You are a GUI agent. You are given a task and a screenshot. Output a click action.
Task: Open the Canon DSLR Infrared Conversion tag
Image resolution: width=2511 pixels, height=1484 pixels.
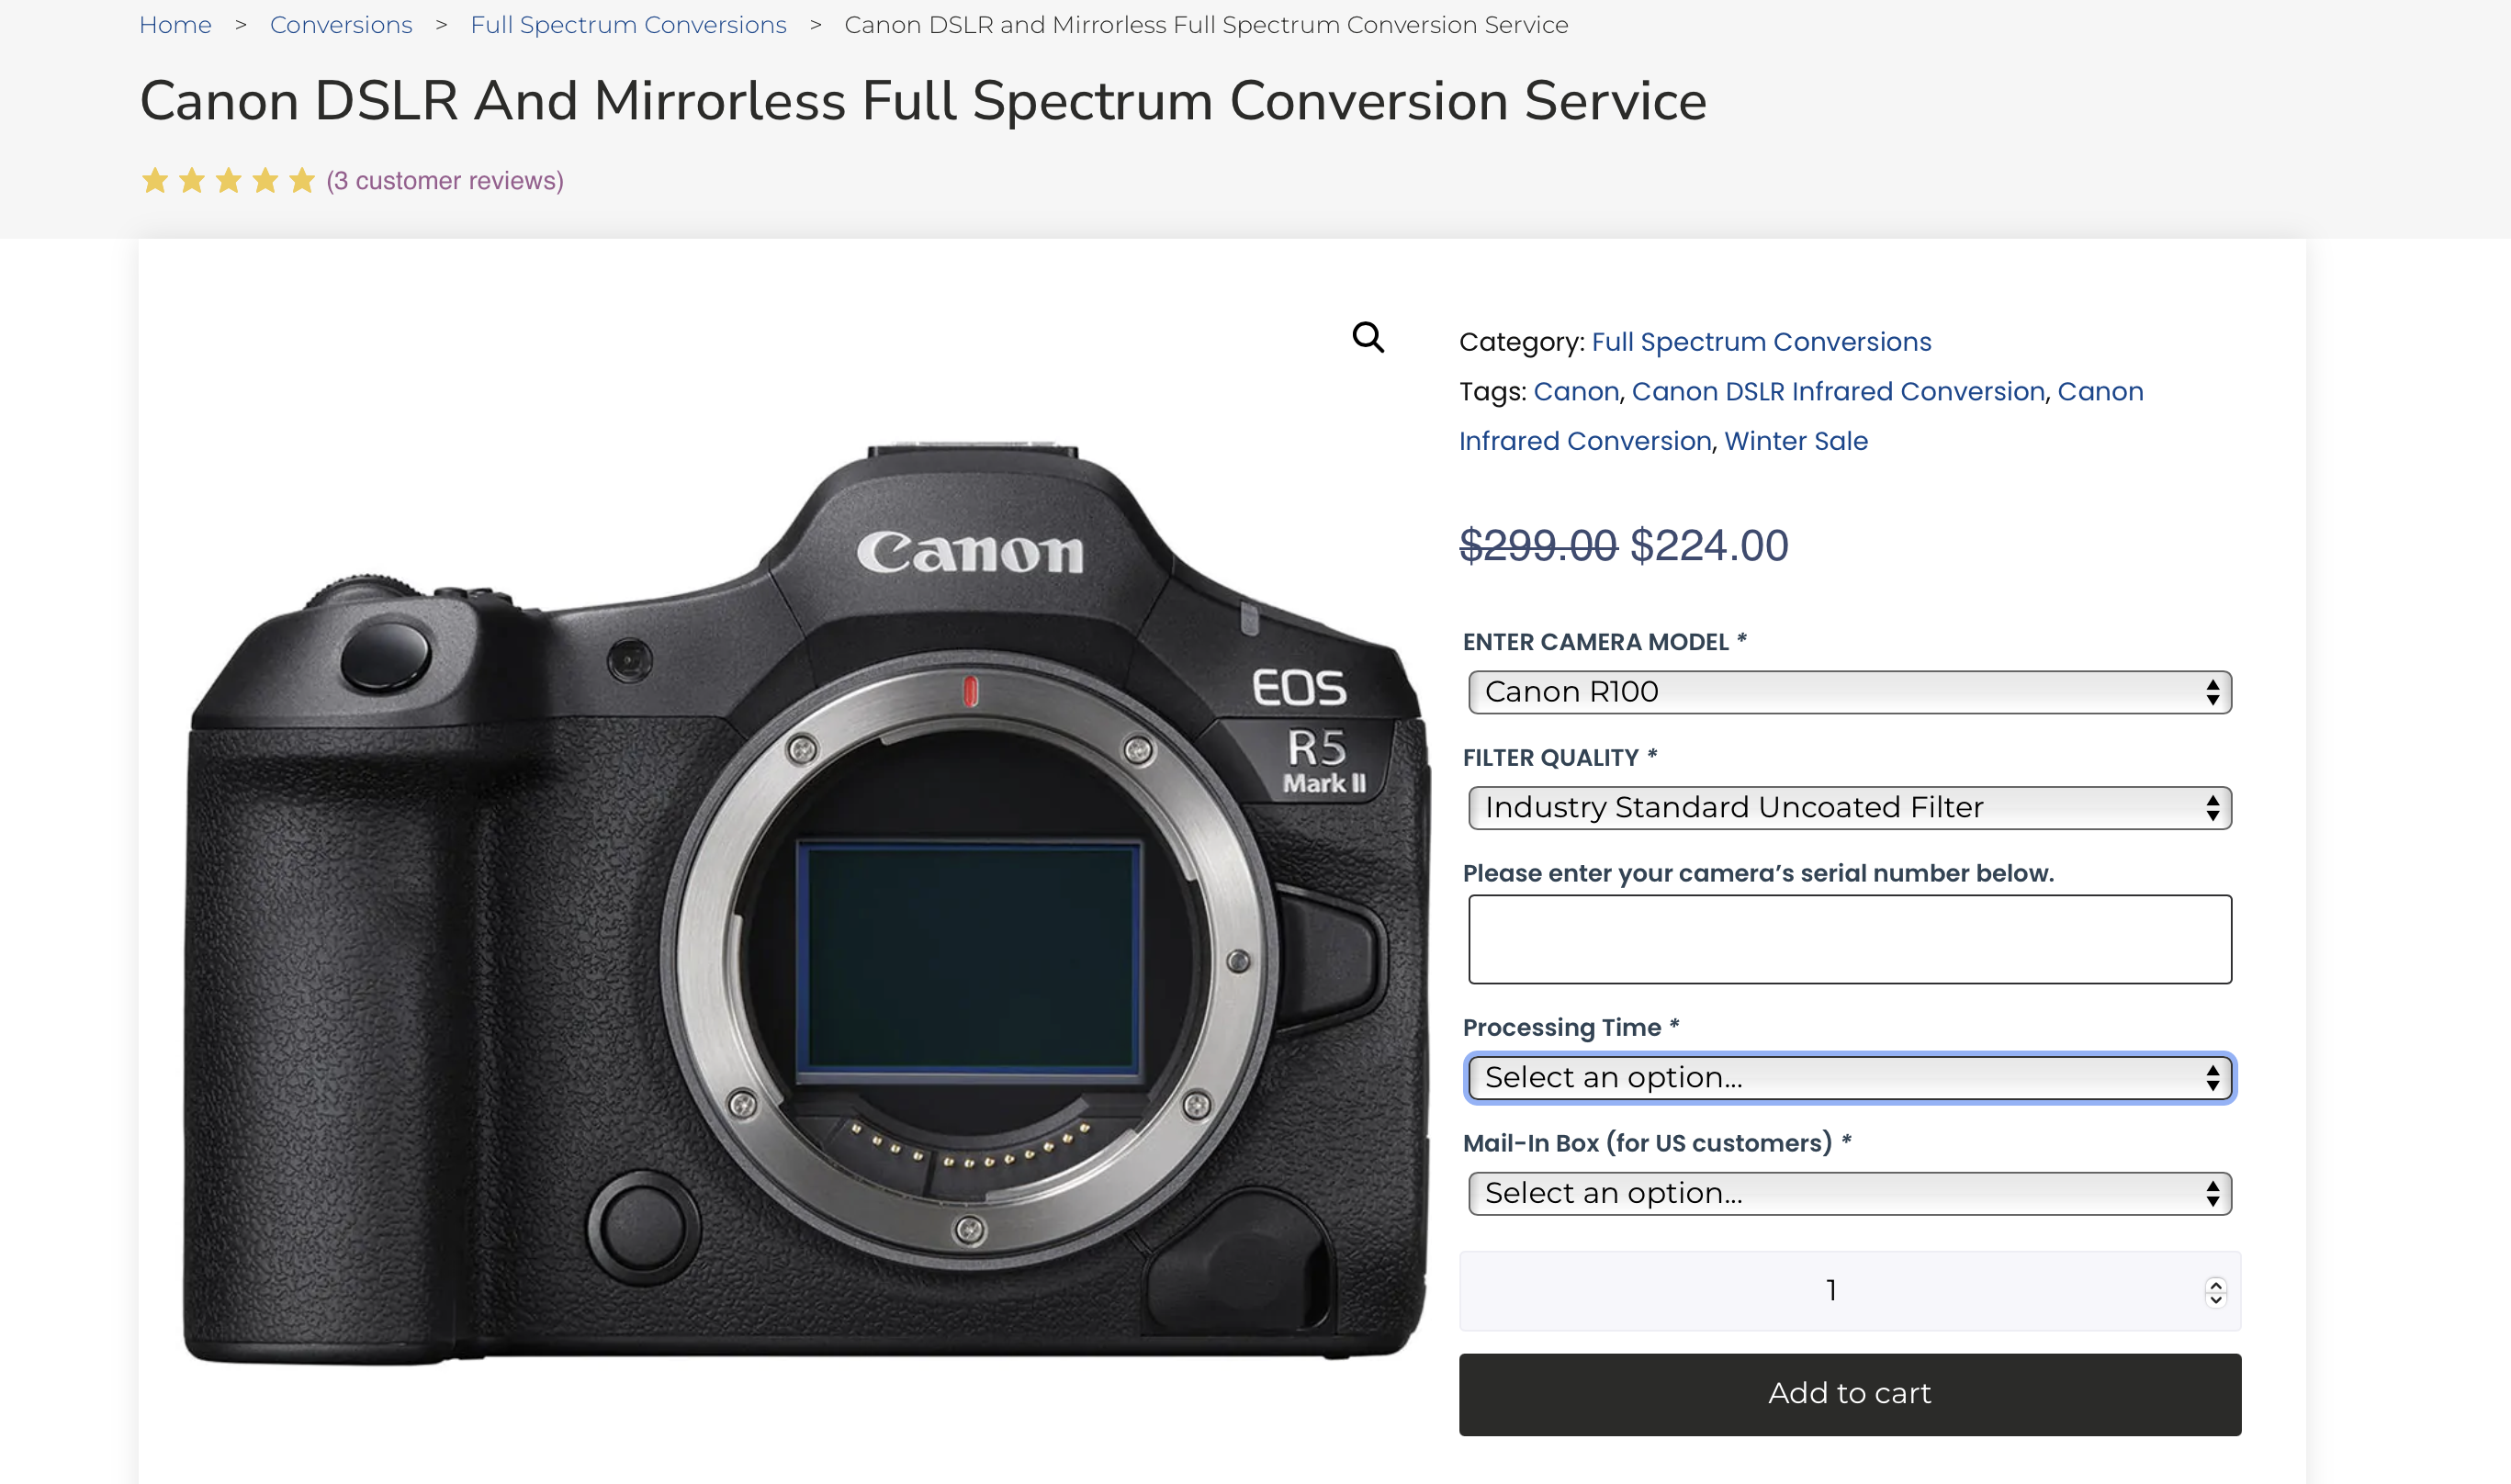pyautogui.click(x=1838, y=391)
